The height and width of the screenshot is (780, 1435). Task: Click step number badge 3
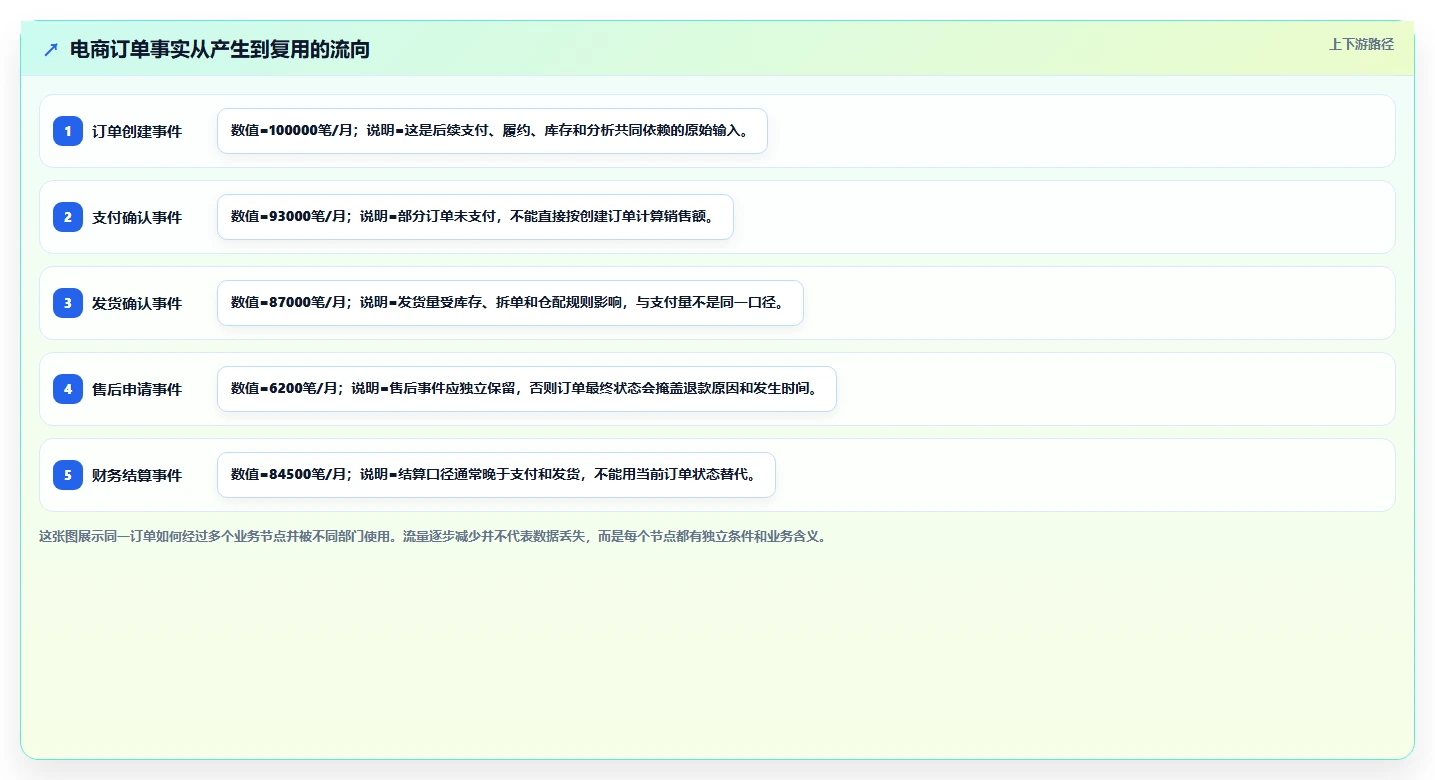click(x=68, y=303)
